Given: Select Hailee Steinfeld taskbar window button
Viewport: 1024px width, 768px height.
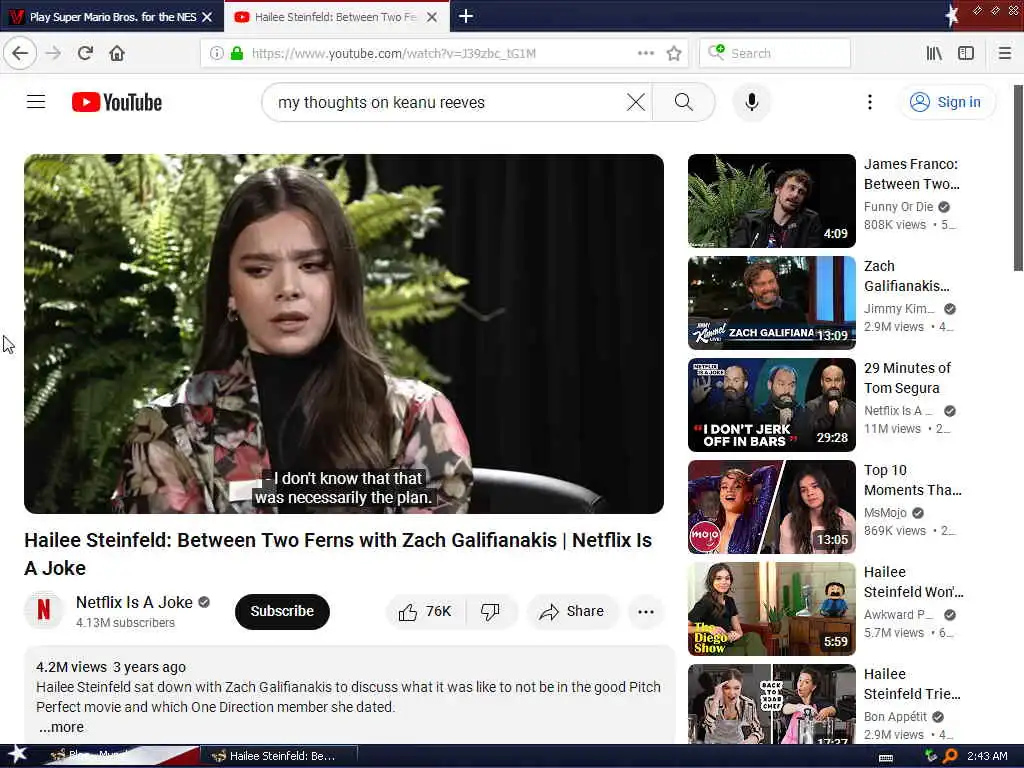Looking at the screenshot, I should click(278, 756).
